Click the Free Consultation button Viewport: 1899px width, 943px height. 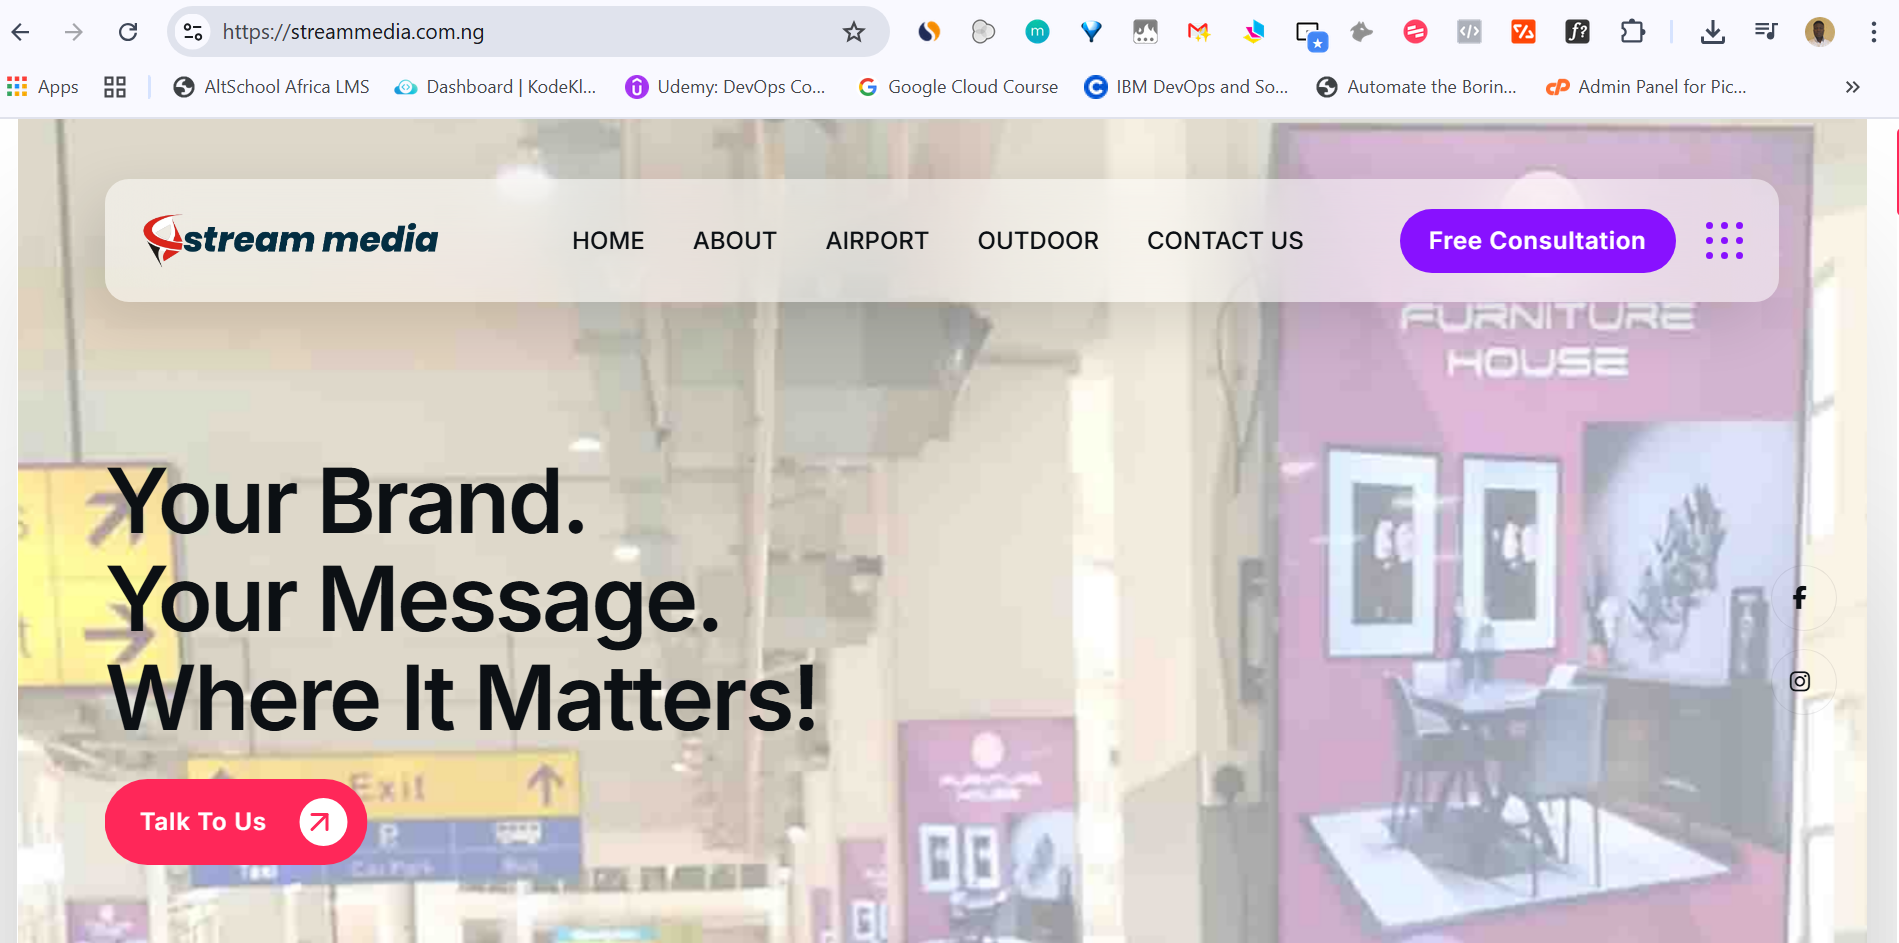pyautogui.click(x=1536, y=241)
